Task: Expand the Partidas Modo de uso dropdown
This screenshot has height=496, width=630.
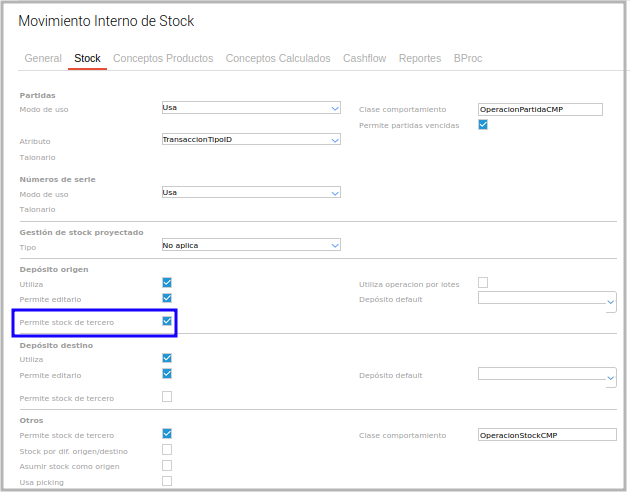Action: (251, 108)
